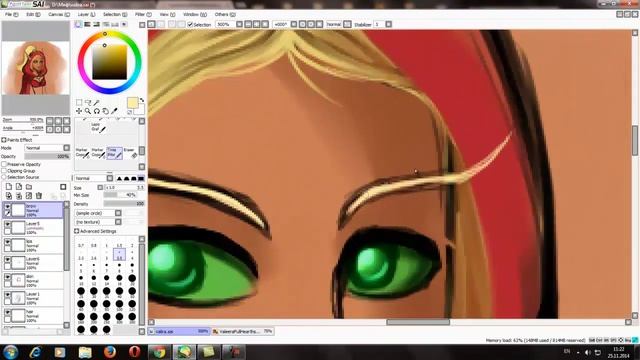Open the Layer menu
640x360 pixels.
tap(86, 14)
